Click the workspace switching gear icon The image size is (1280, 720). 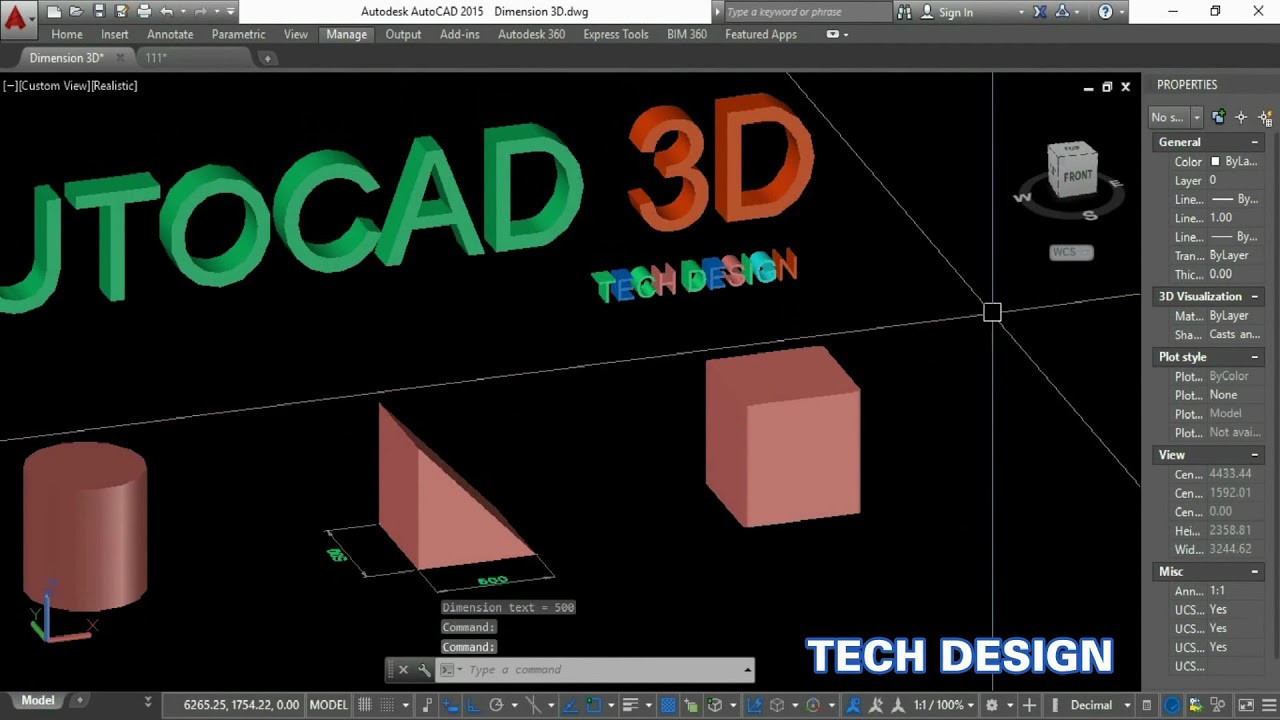click(991, 705)
